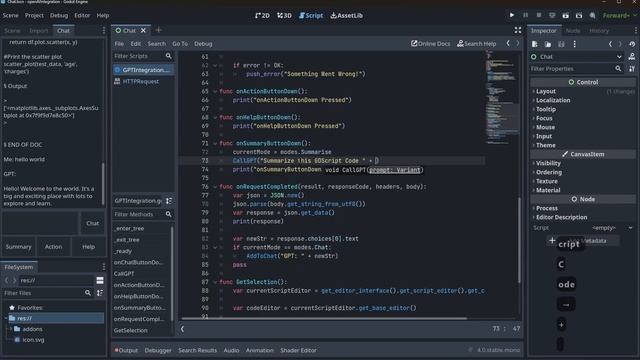
Task: Switch to 2D workspace
Action: coord(262,16)
